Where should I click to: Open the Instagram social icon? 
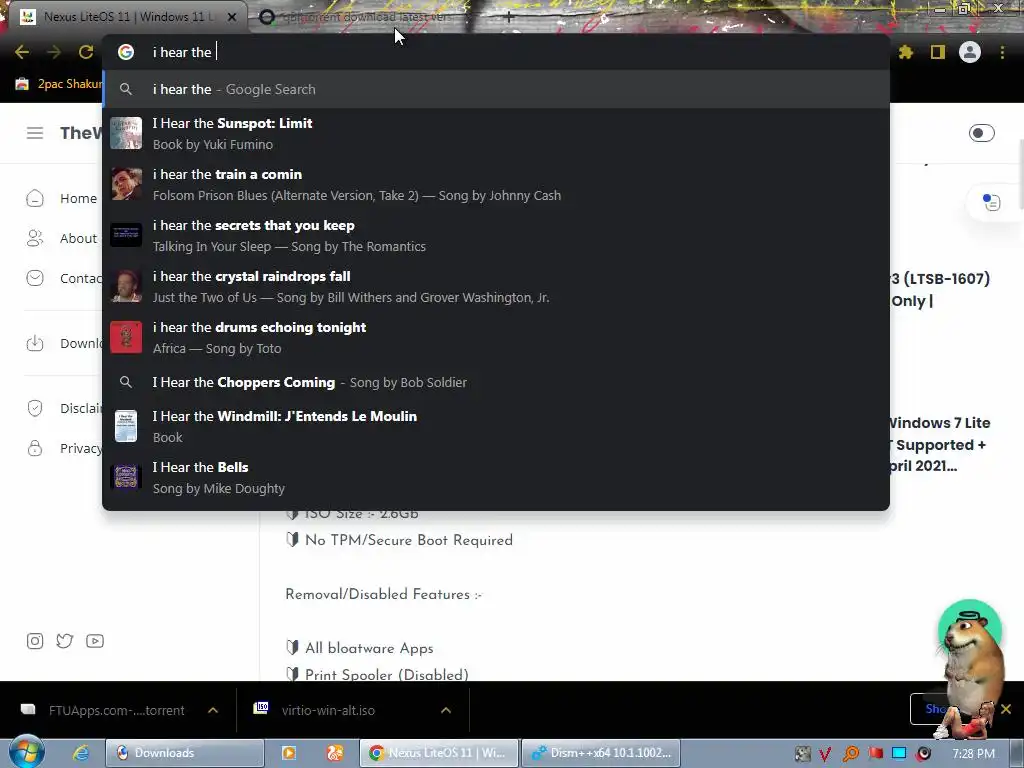pyautogui.click(x=35, y=641)
